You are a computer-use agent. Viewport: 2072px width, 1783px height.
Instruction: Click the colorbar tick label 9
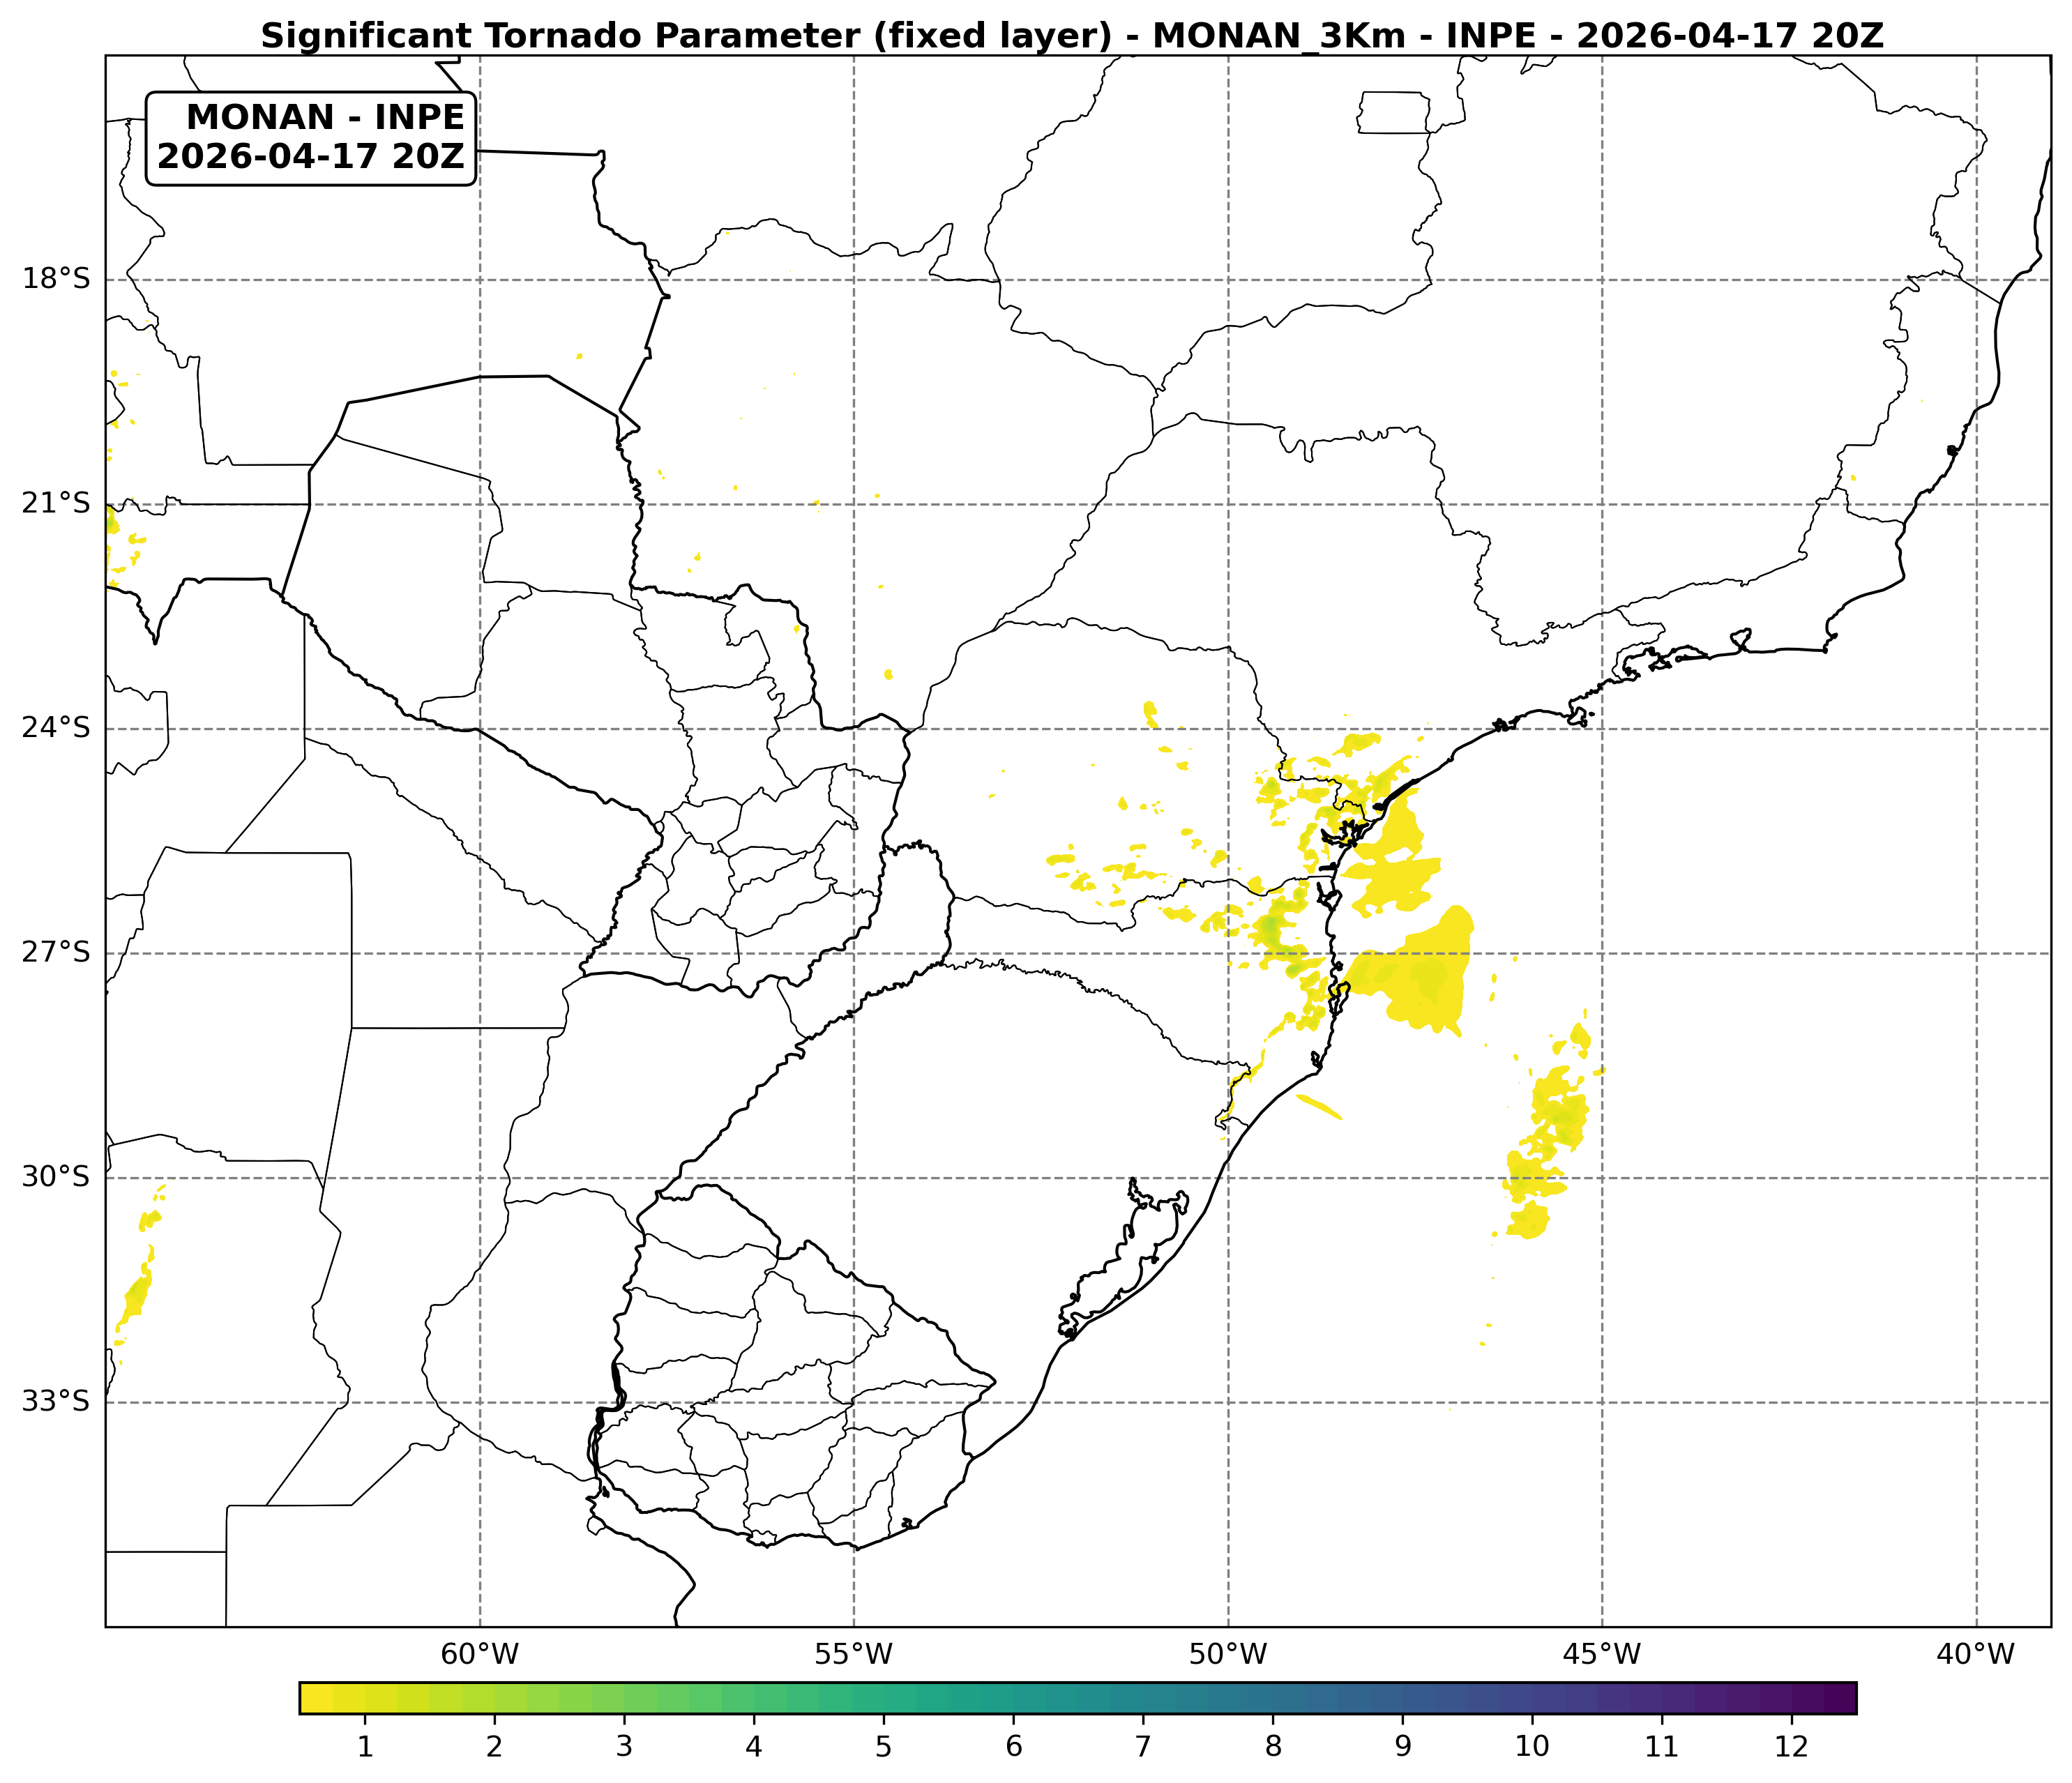point(1403,1747)
